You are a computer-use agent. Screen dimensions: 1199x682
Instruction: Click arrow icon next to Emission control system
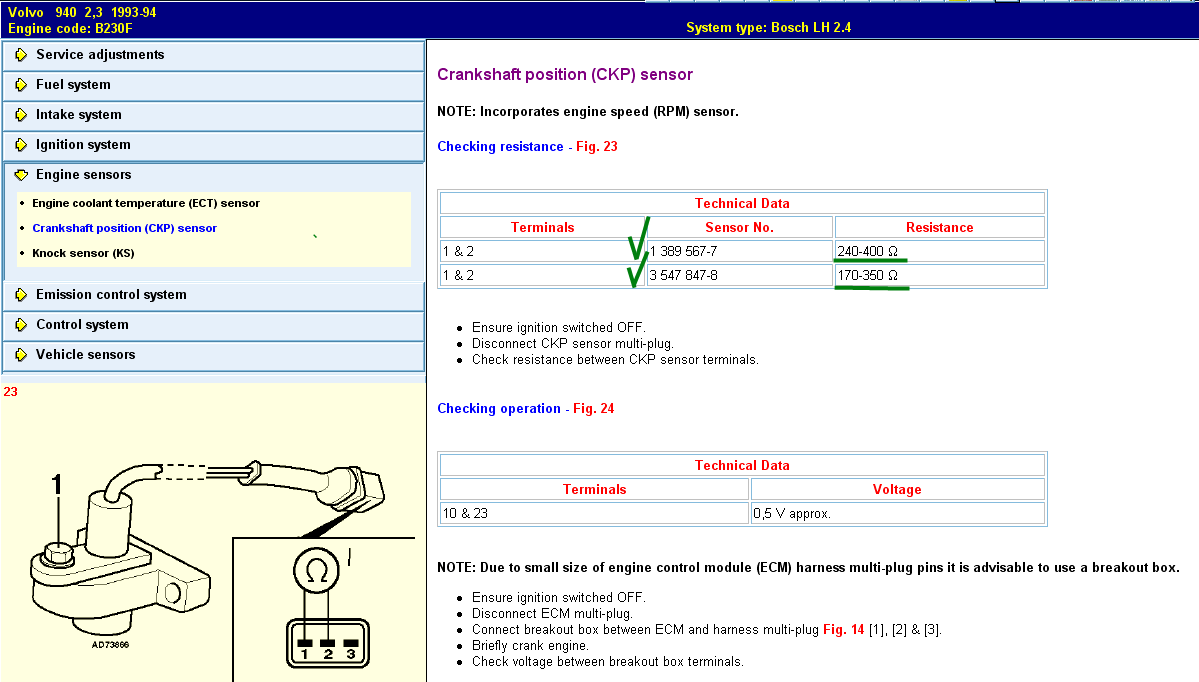[x=21, y=295]
